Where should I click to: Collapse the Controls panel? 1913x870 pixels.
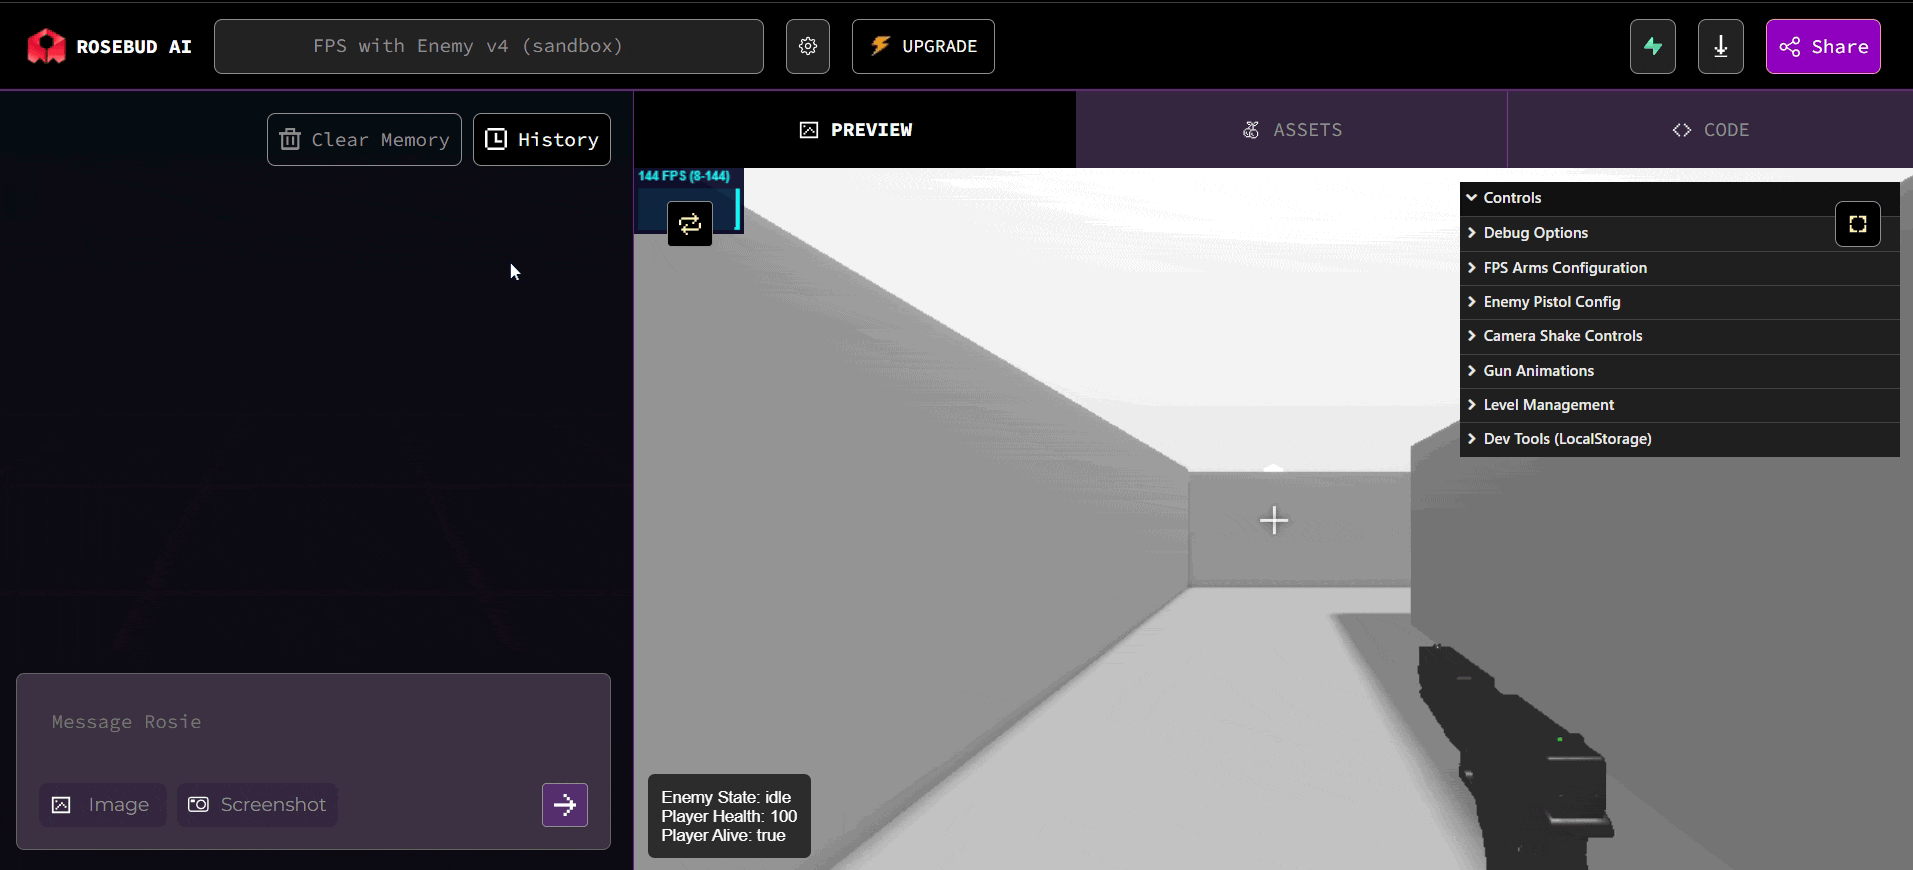click(1680, 198)
